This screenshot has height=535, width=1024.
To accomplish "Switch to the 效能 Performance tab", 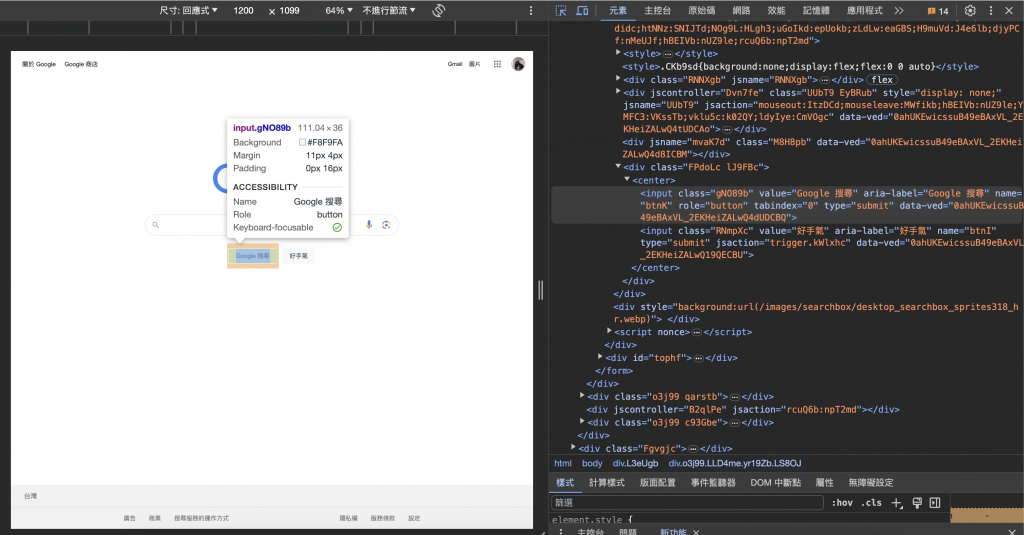I will [776, 10].
